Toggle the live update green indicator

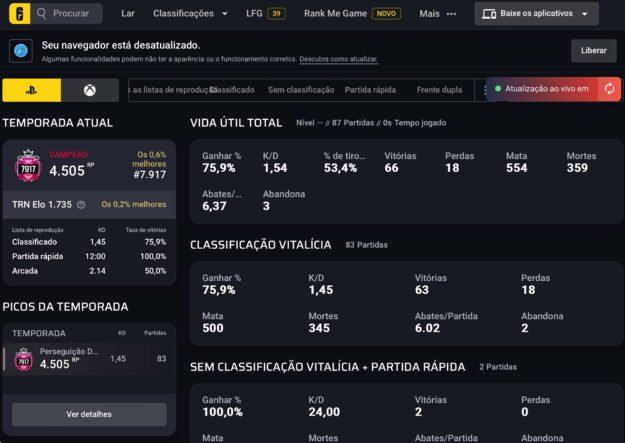498,89
